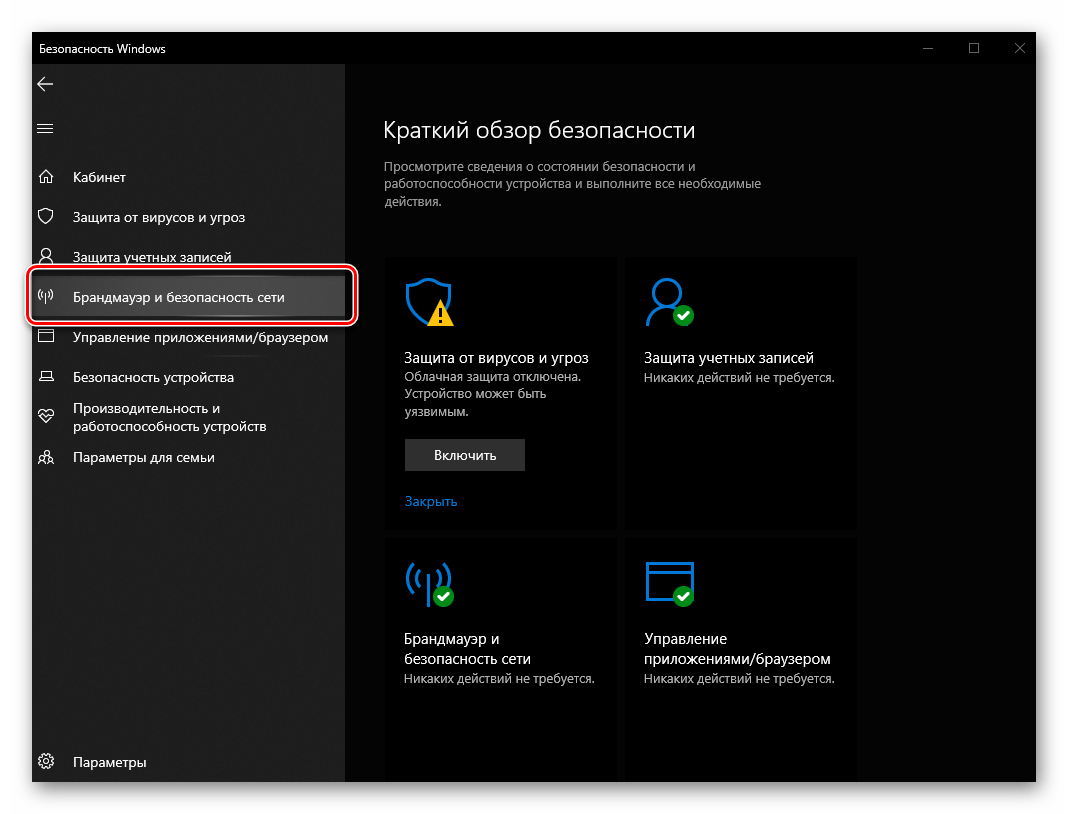The width and height of the screenshot is (1068, 814).
Task: Open the Защита учетных записей tile heading
Action: [x=728, y=358]
